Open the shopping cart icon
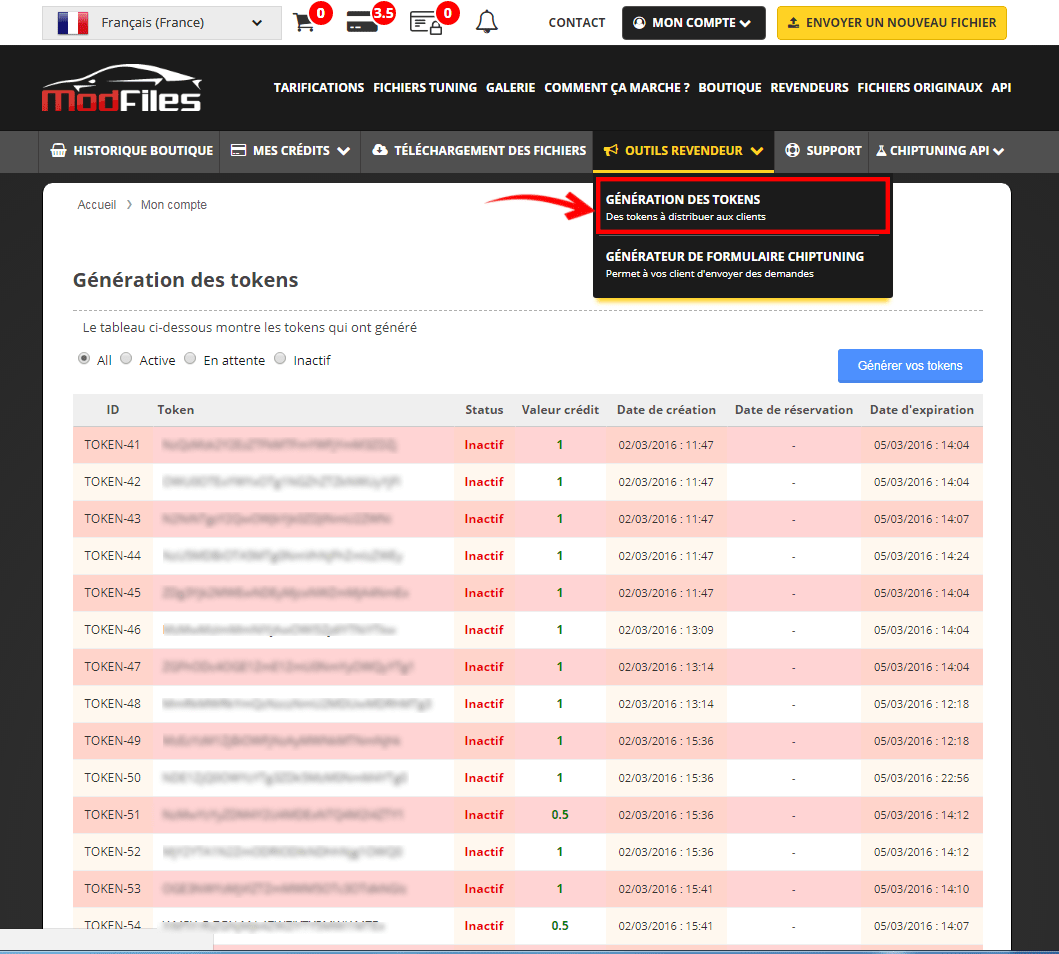 pos(304,23)
